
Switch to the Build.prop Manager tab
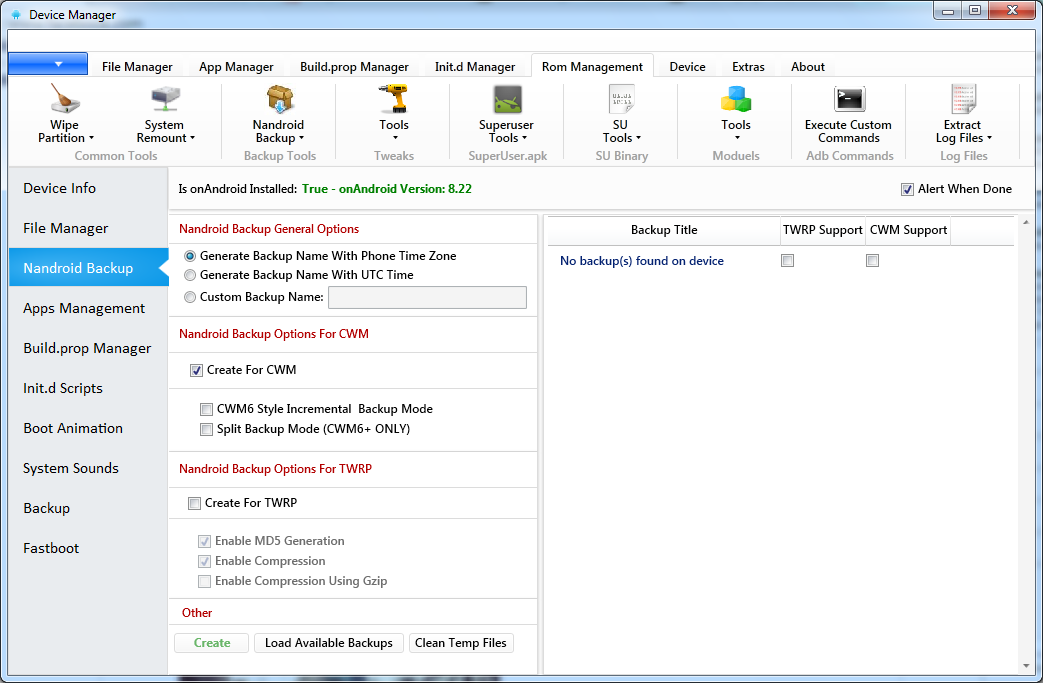354,67
